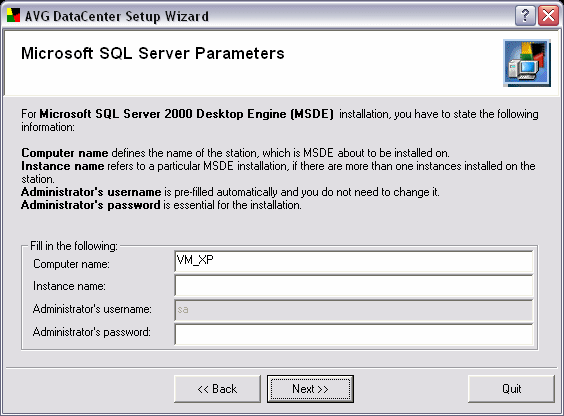Click the 'Administrator's password:' label
Screen dimensions: 564x416
click(x=92, y=332)
